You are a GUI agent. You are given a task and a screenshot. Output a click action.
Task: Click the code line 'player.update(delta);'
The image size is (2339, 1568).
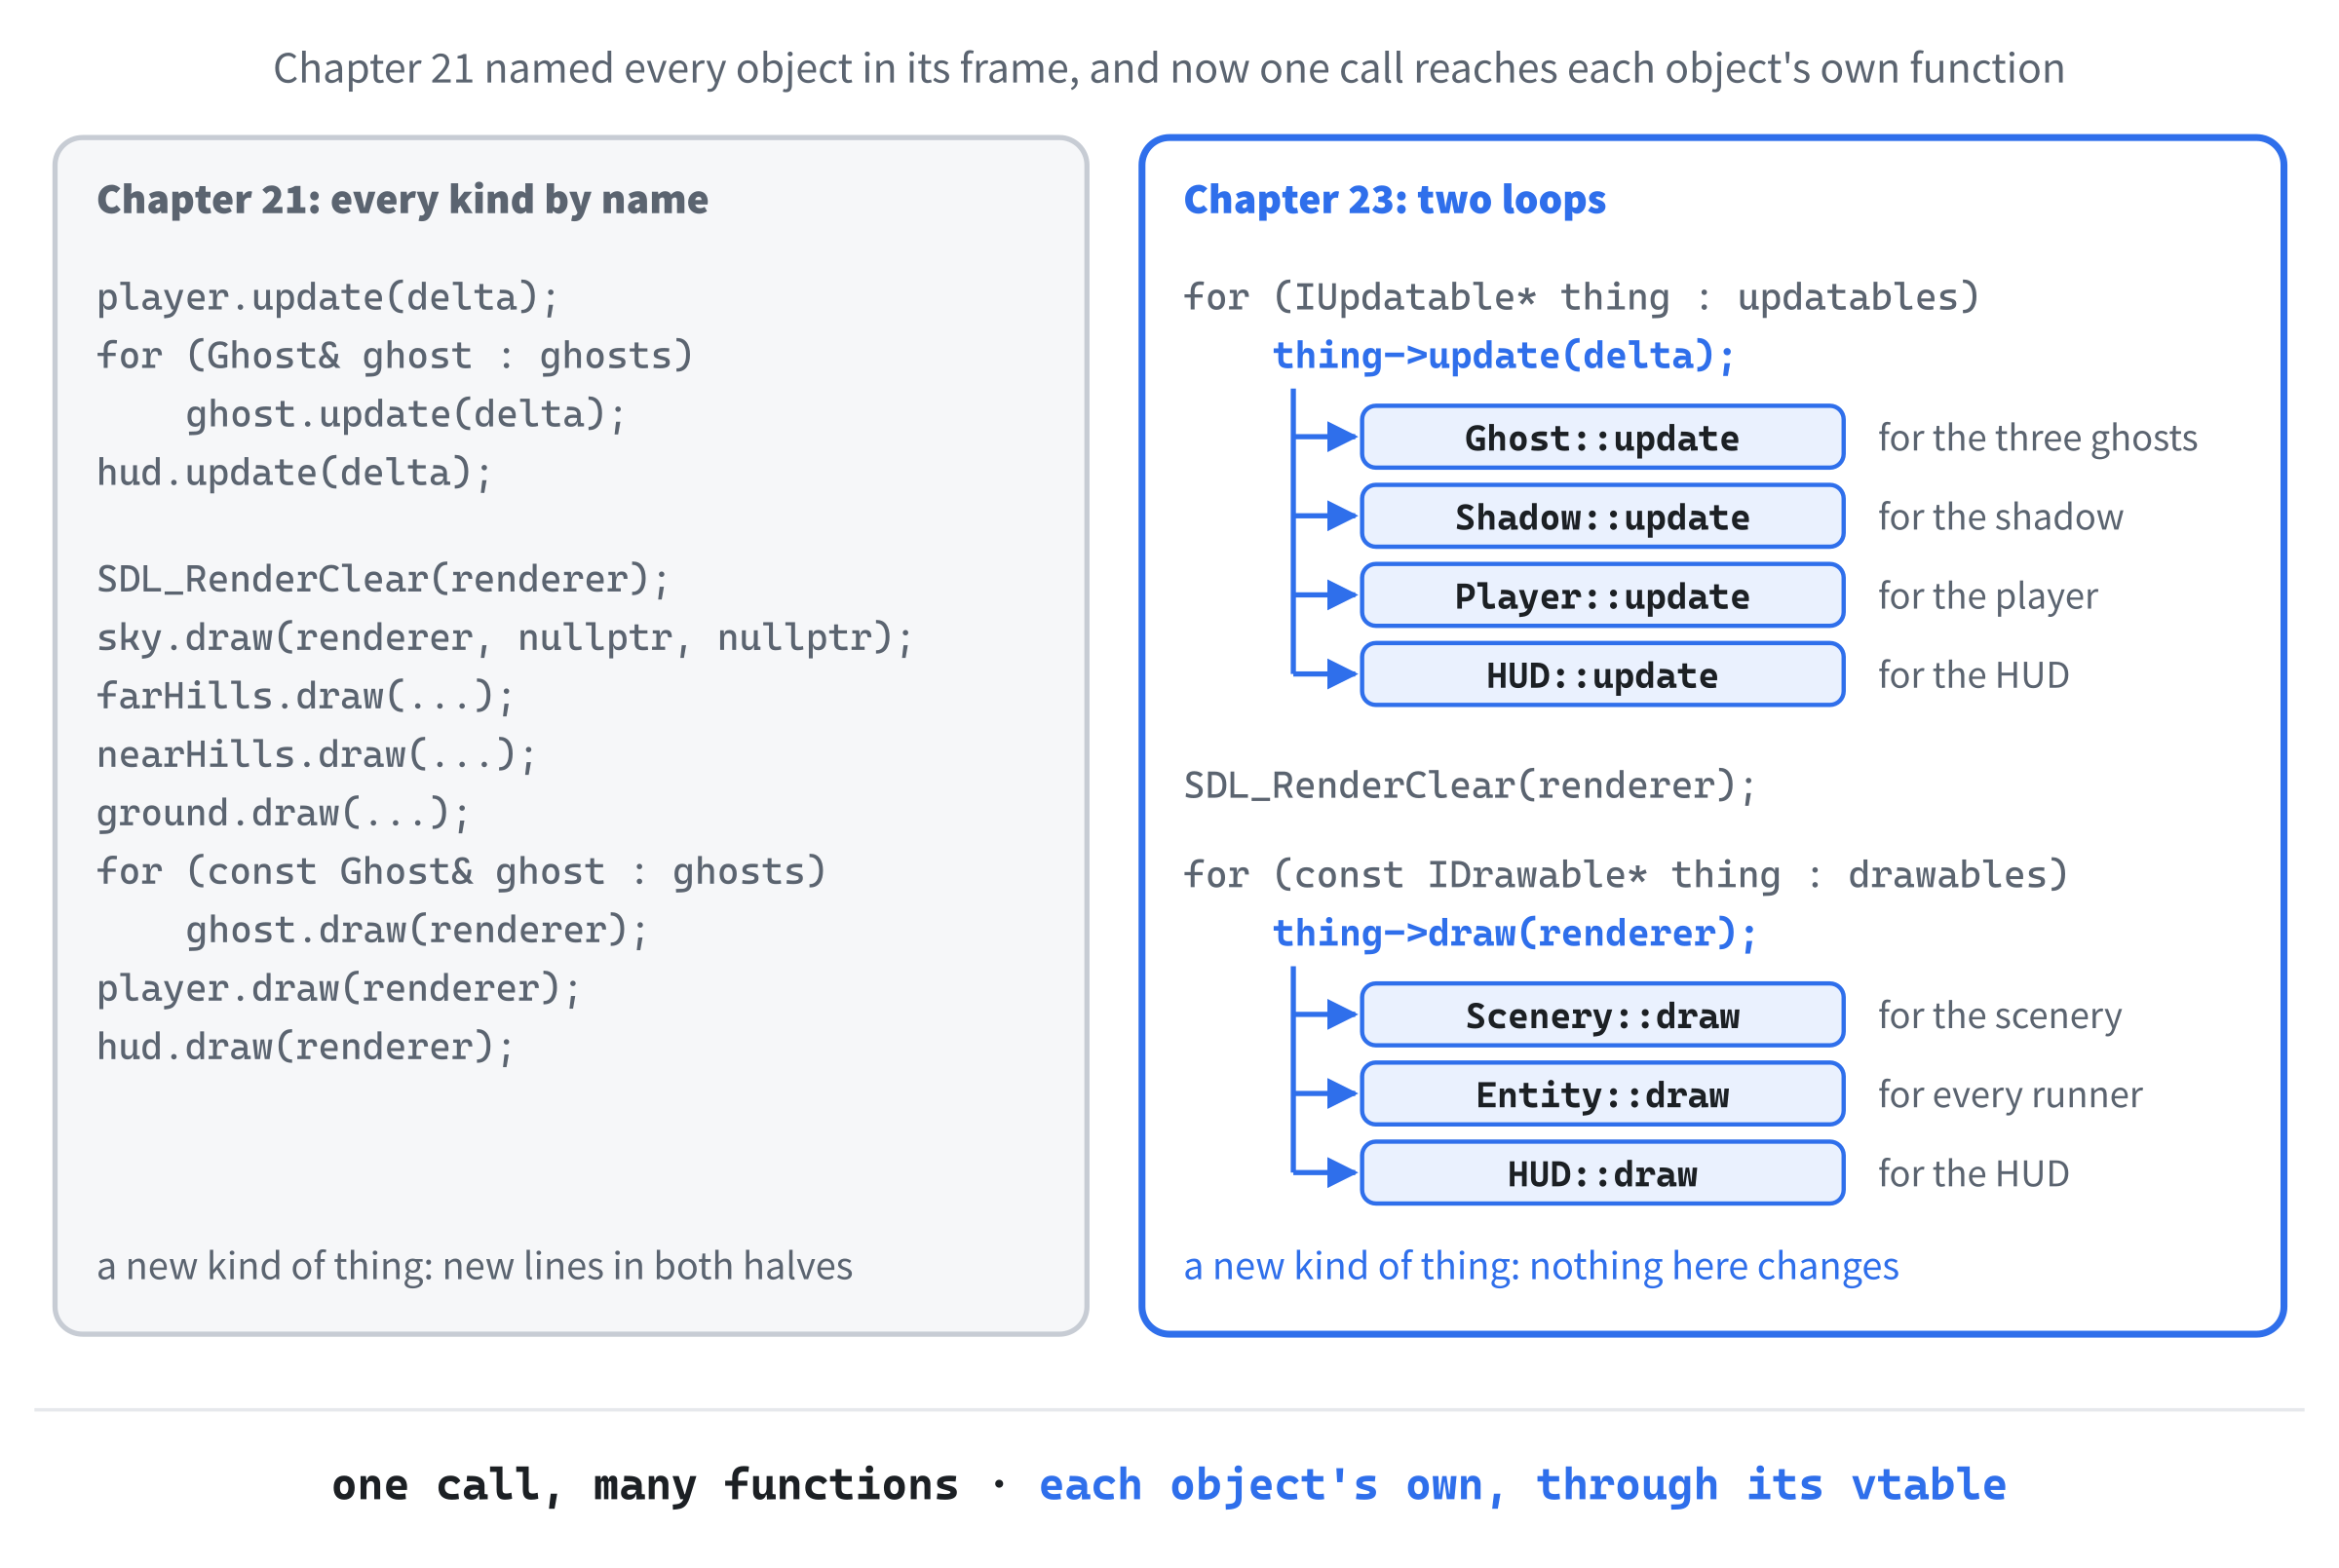pos(327,297)
